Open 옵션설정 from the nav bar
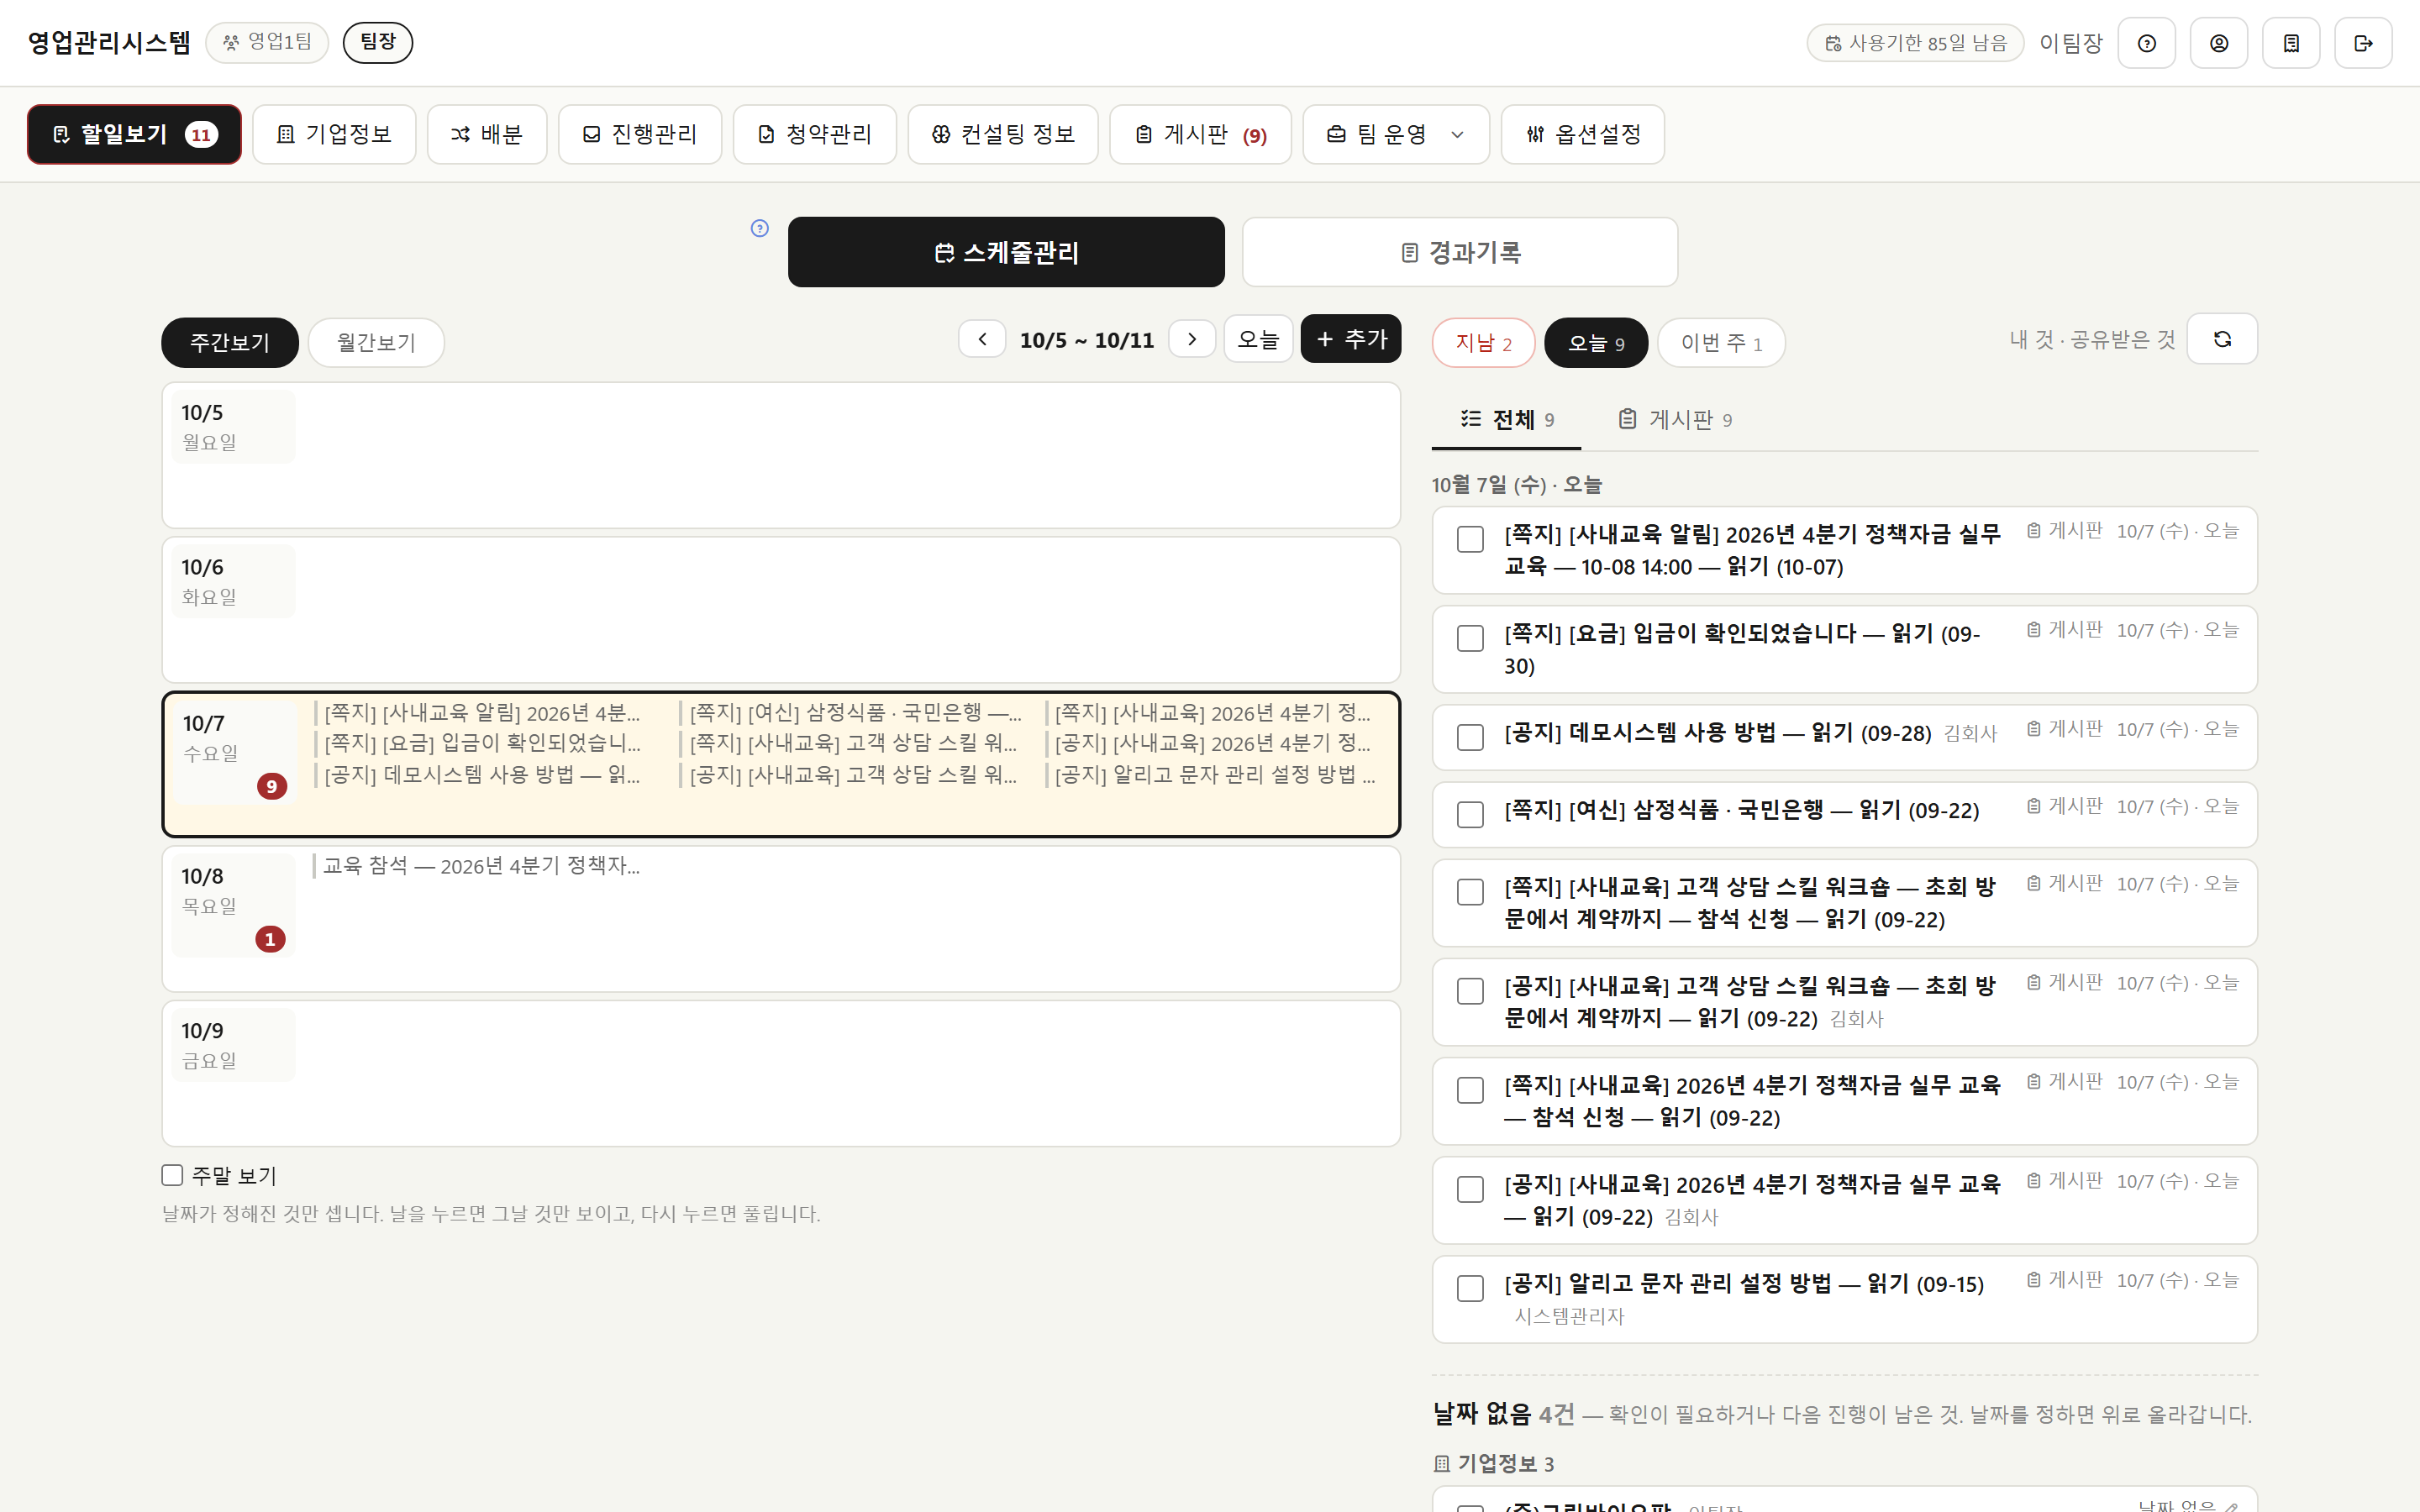Screen dimensions: 2420x1512 click(x=1583, y=134)
